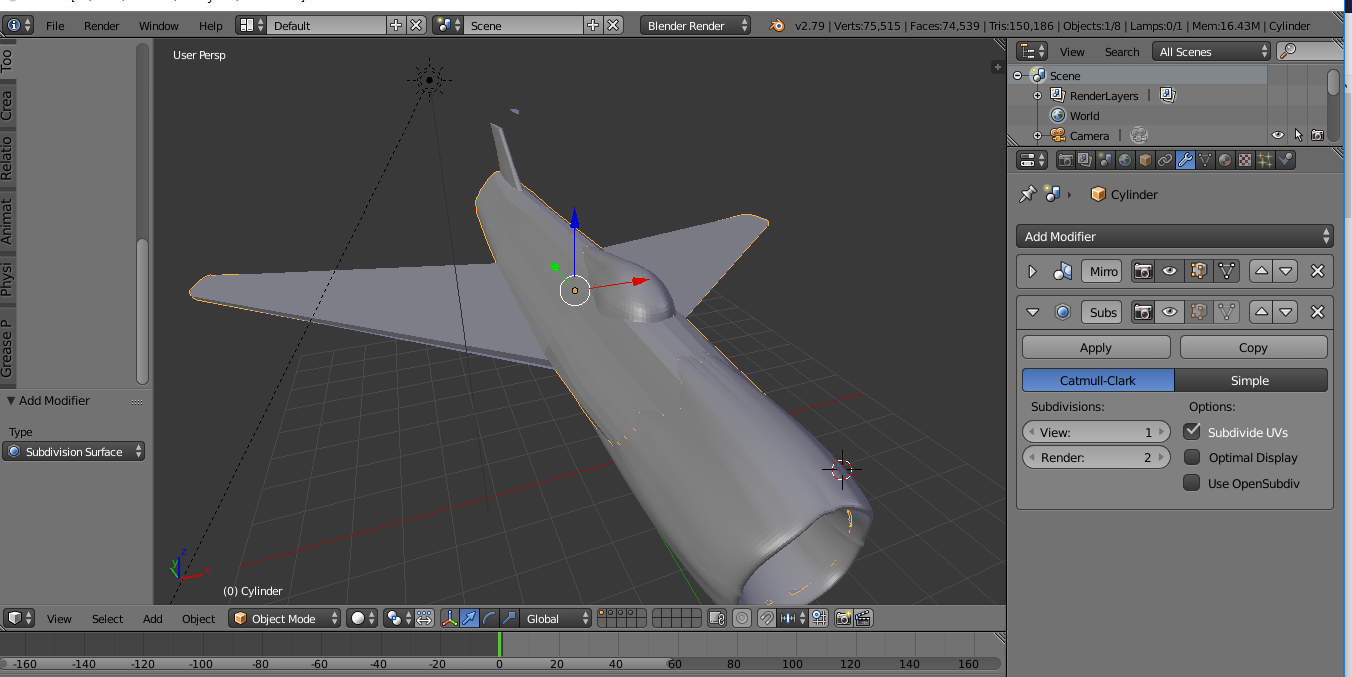Toggle Mirror modifier viewport eye visibility
The height and width of the screenshot is (677, 1352).
1169,271
